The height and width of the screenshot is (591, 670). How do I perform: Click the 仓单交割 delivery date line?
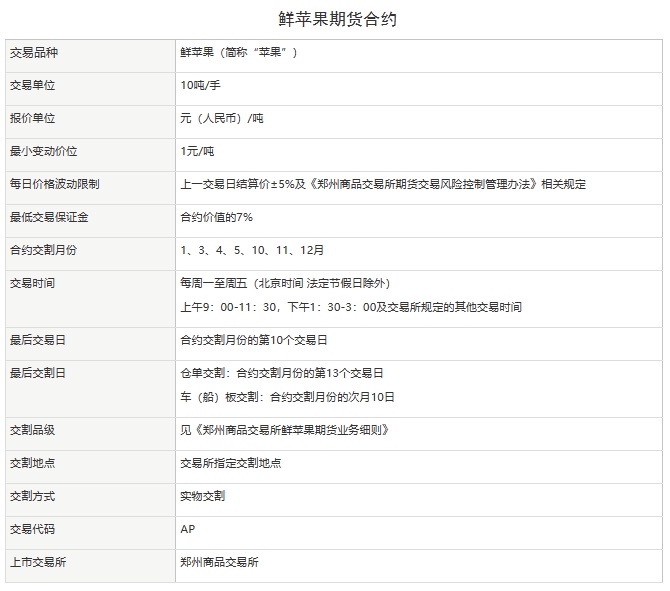tap(281, 373)
